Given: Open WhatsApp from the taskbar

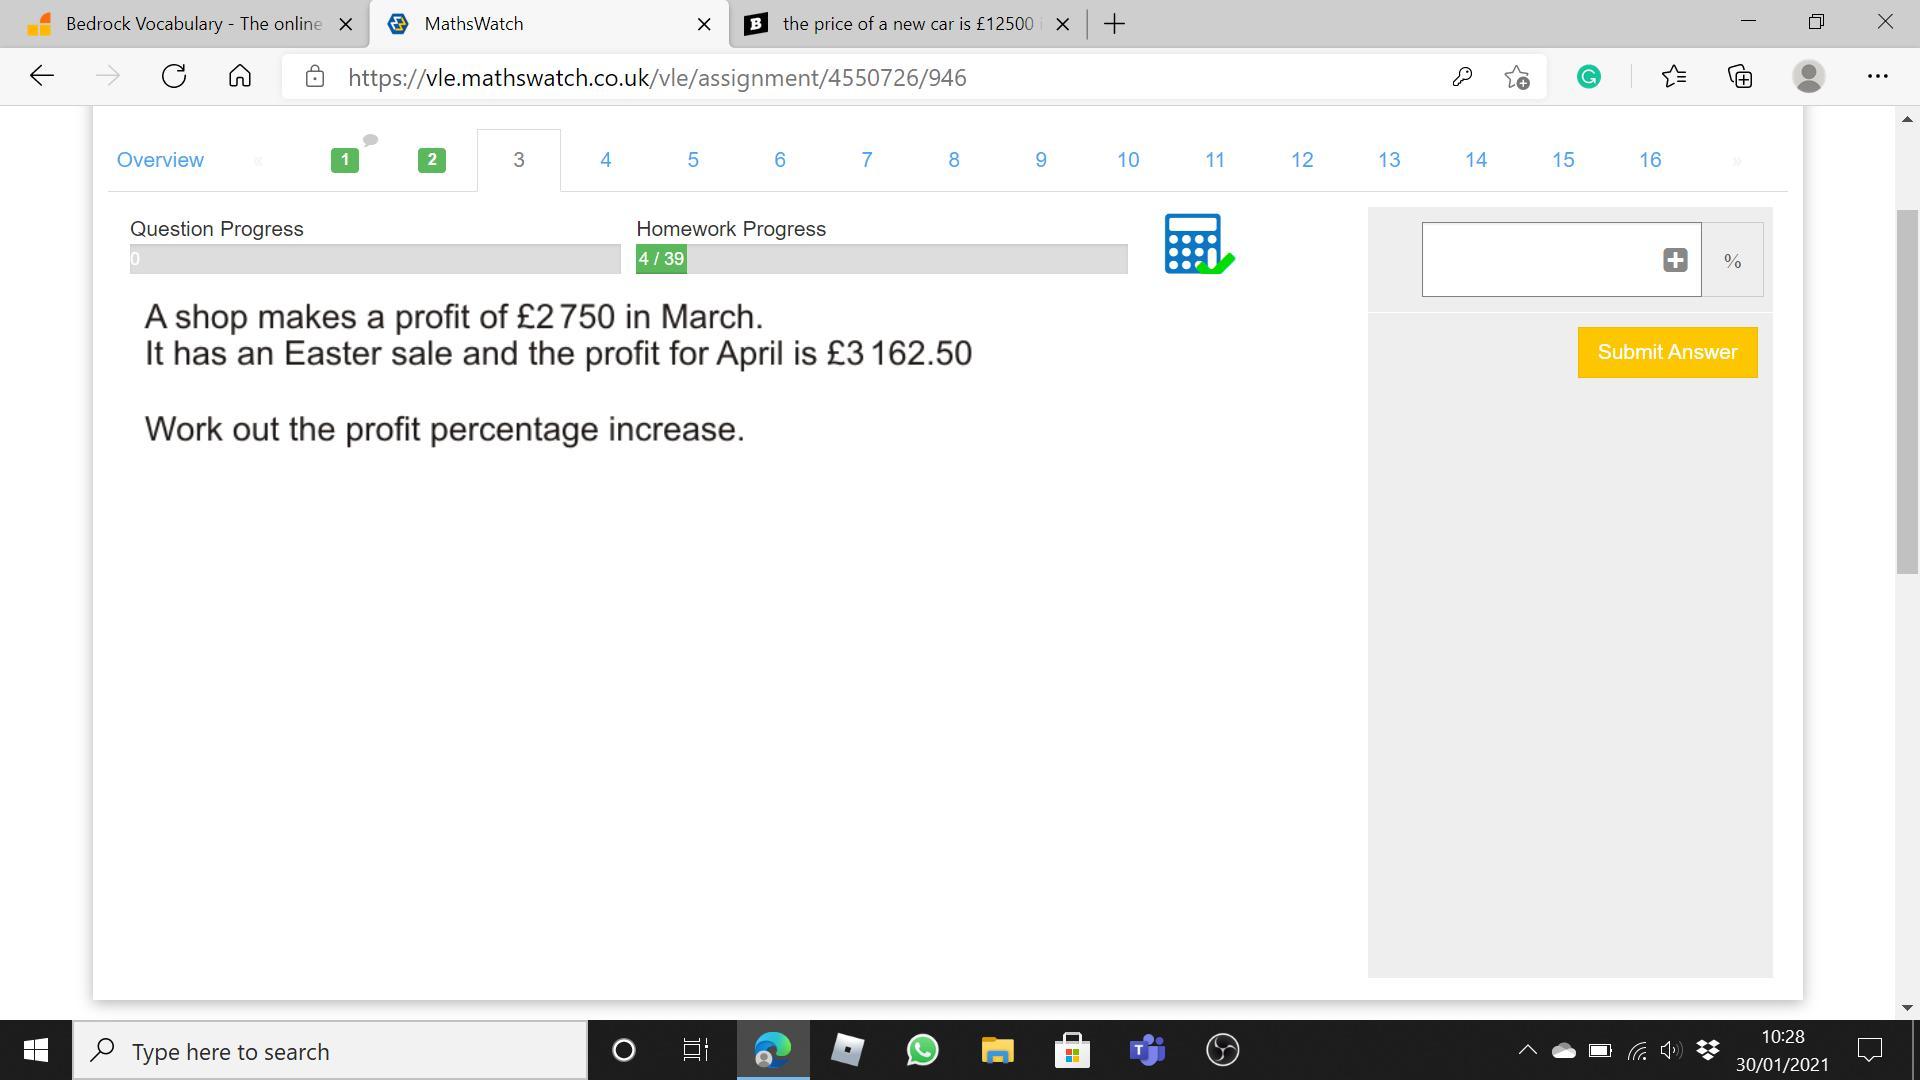Looking at the screenshot, I should [922, 1050].
